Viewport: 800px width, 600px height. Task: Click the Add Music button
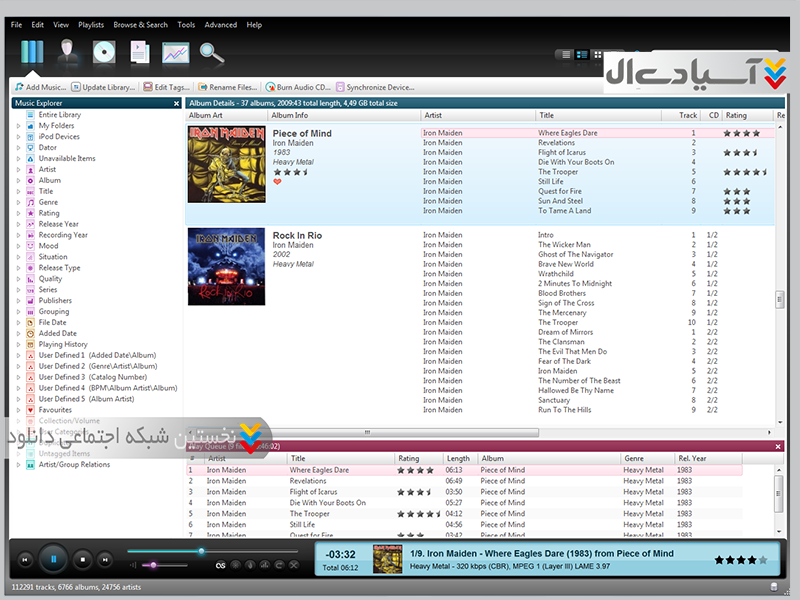(x=41, y=87)
